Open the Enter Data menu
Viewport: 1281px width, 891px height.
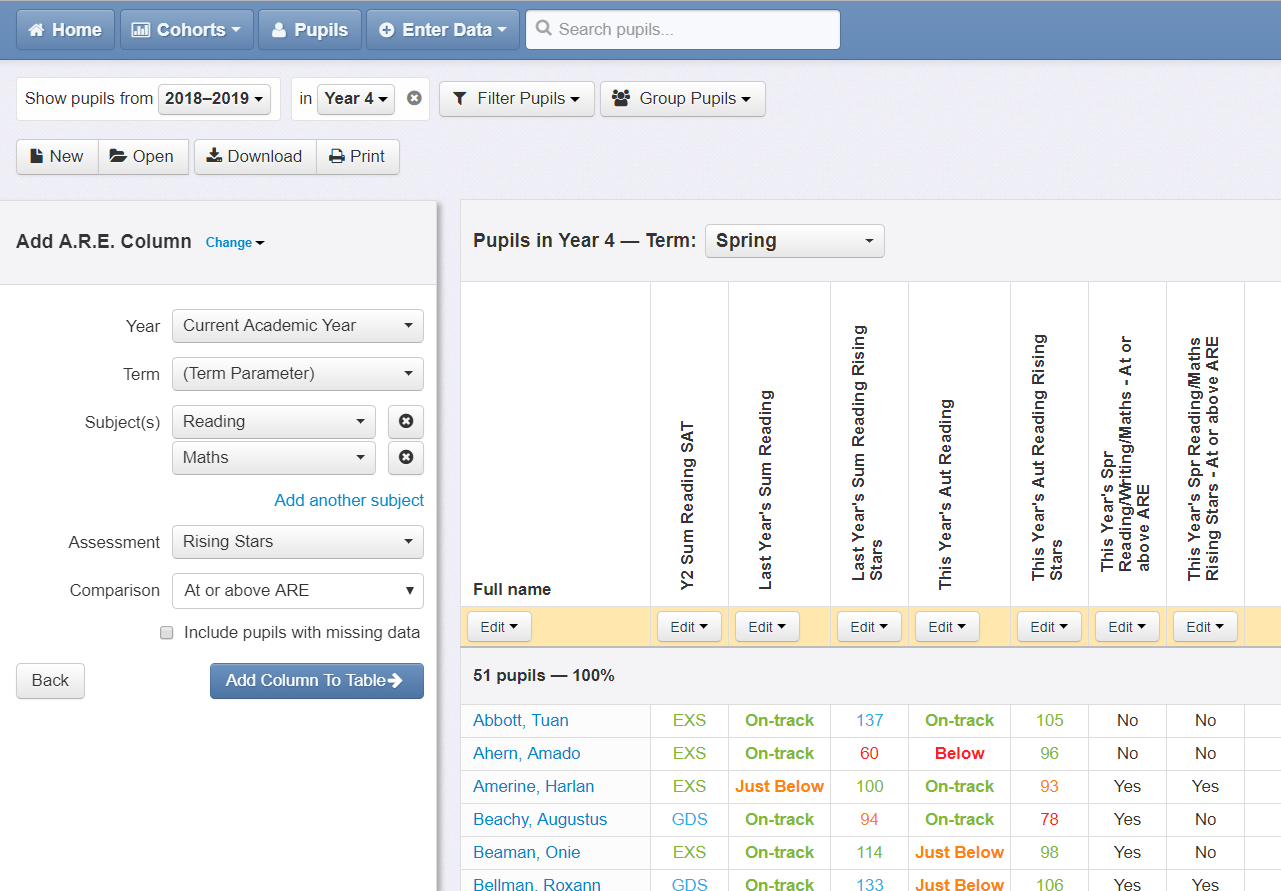(x=443, y=30)
